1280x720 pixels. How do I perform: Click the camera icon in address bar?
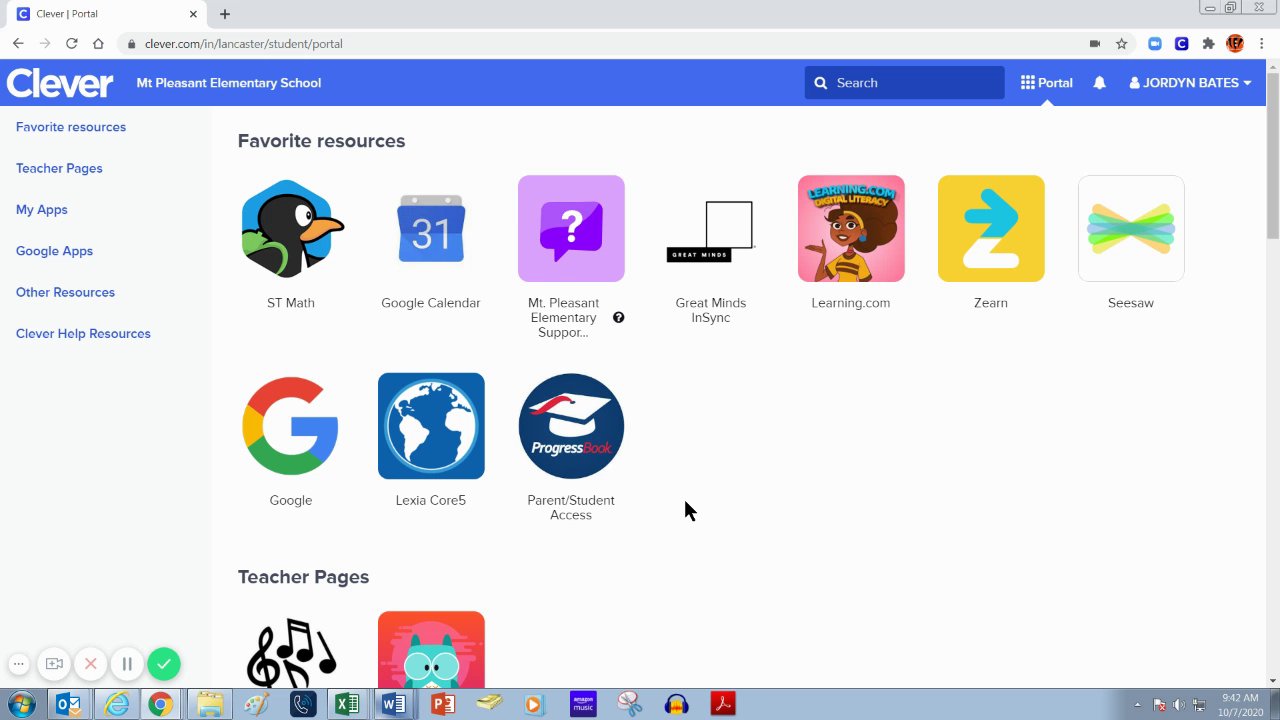click(x=1095, y=44)
